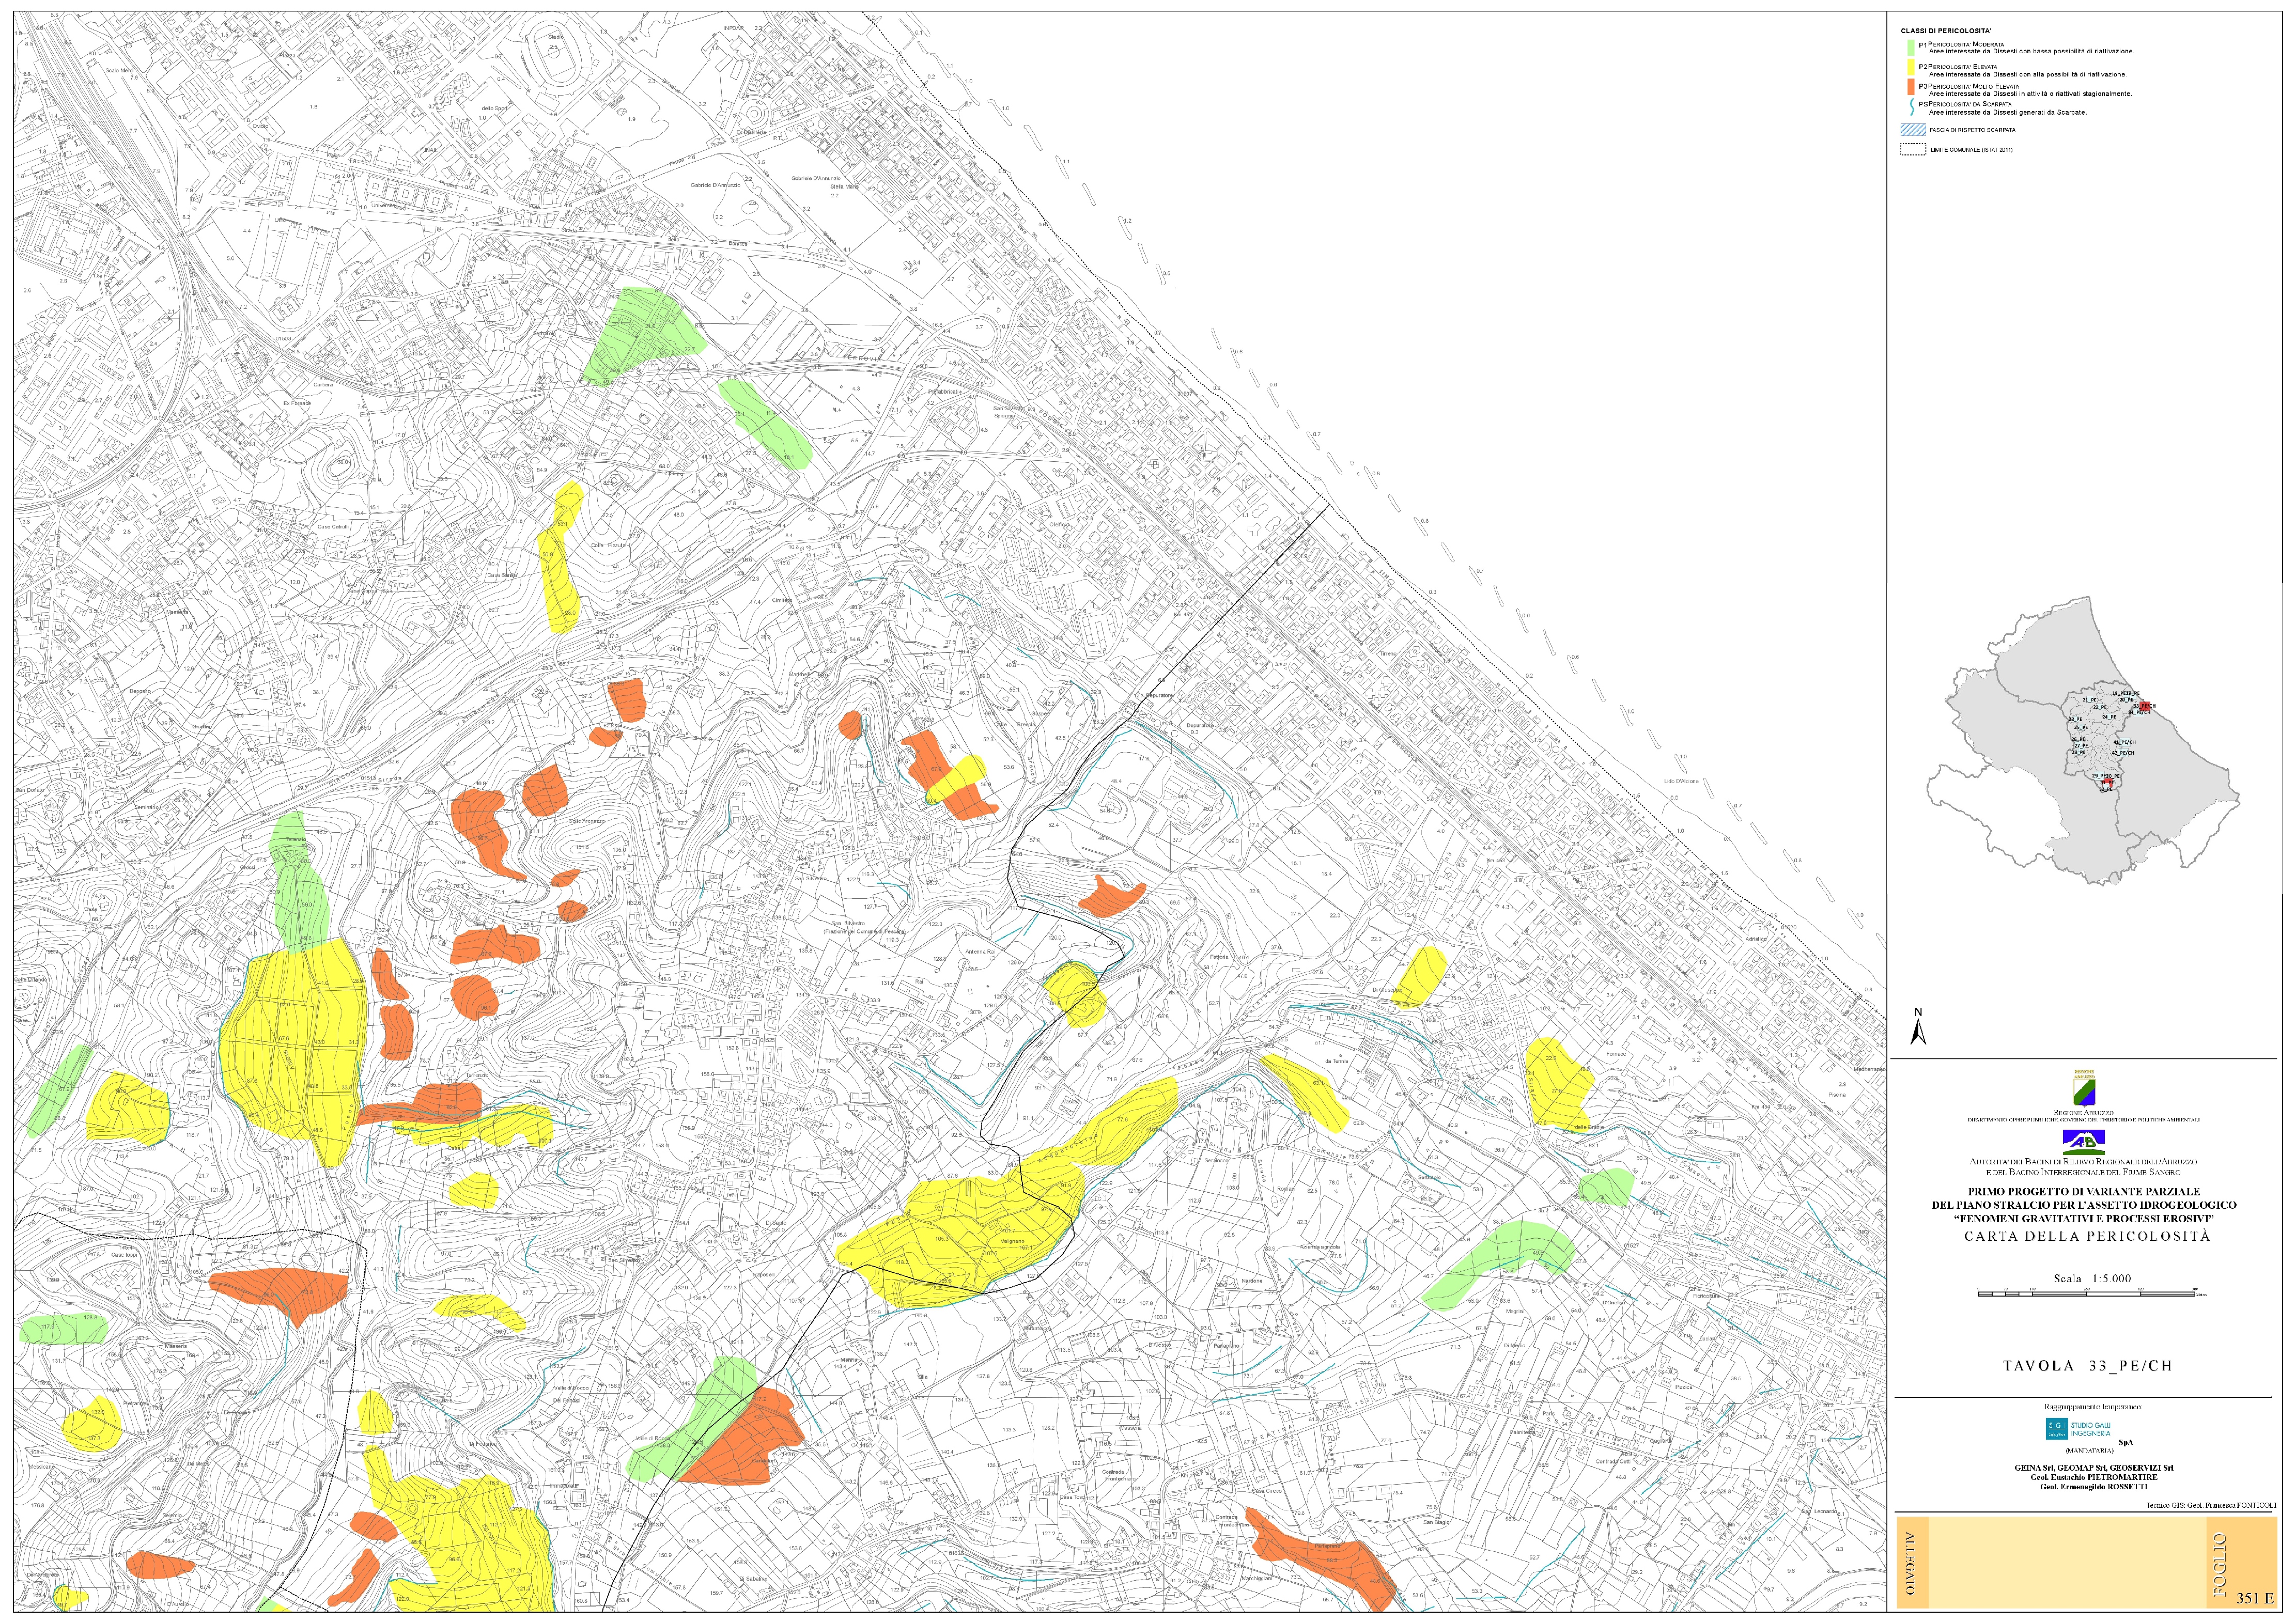Click the AdB basin authority logo
This screenshot has height=1622, width=2296.
click(x=2083, y=1142)
